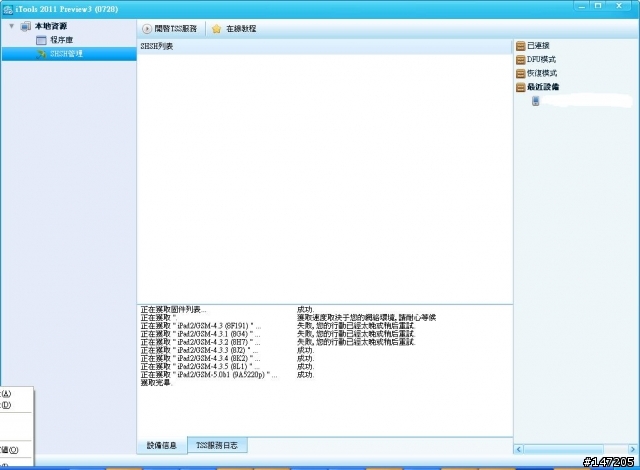This screenshot has width=640, height=470.
Task: Click log entry iPad2/GSM-4.3.2 (8H7)
Action: click(x=200, y=342)
